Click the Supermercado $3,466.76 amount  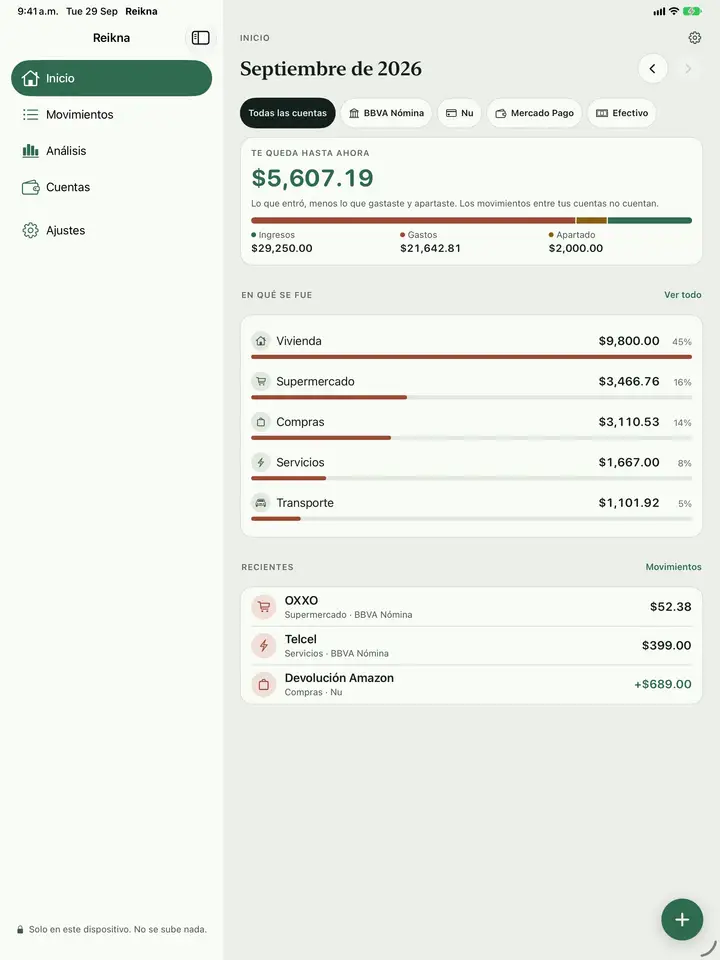629,381
